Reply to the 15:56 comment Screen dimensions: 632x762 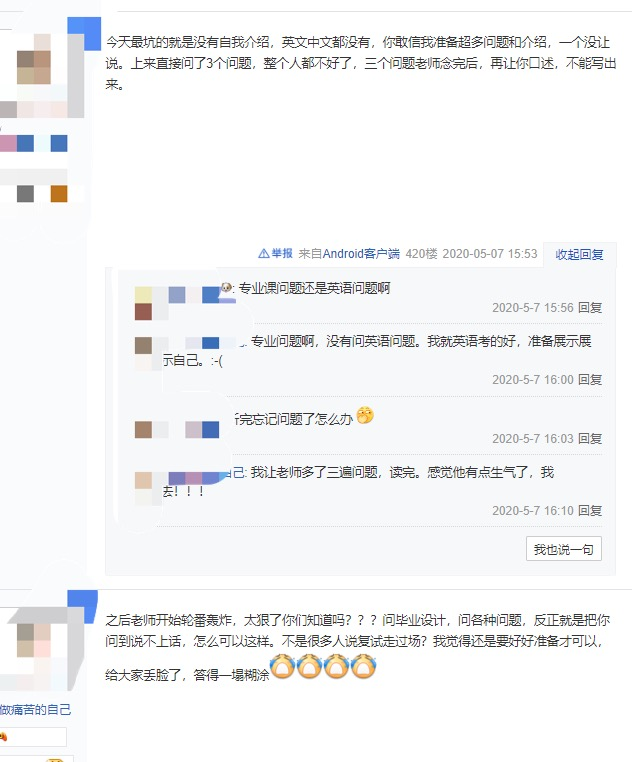pos(590,308)
